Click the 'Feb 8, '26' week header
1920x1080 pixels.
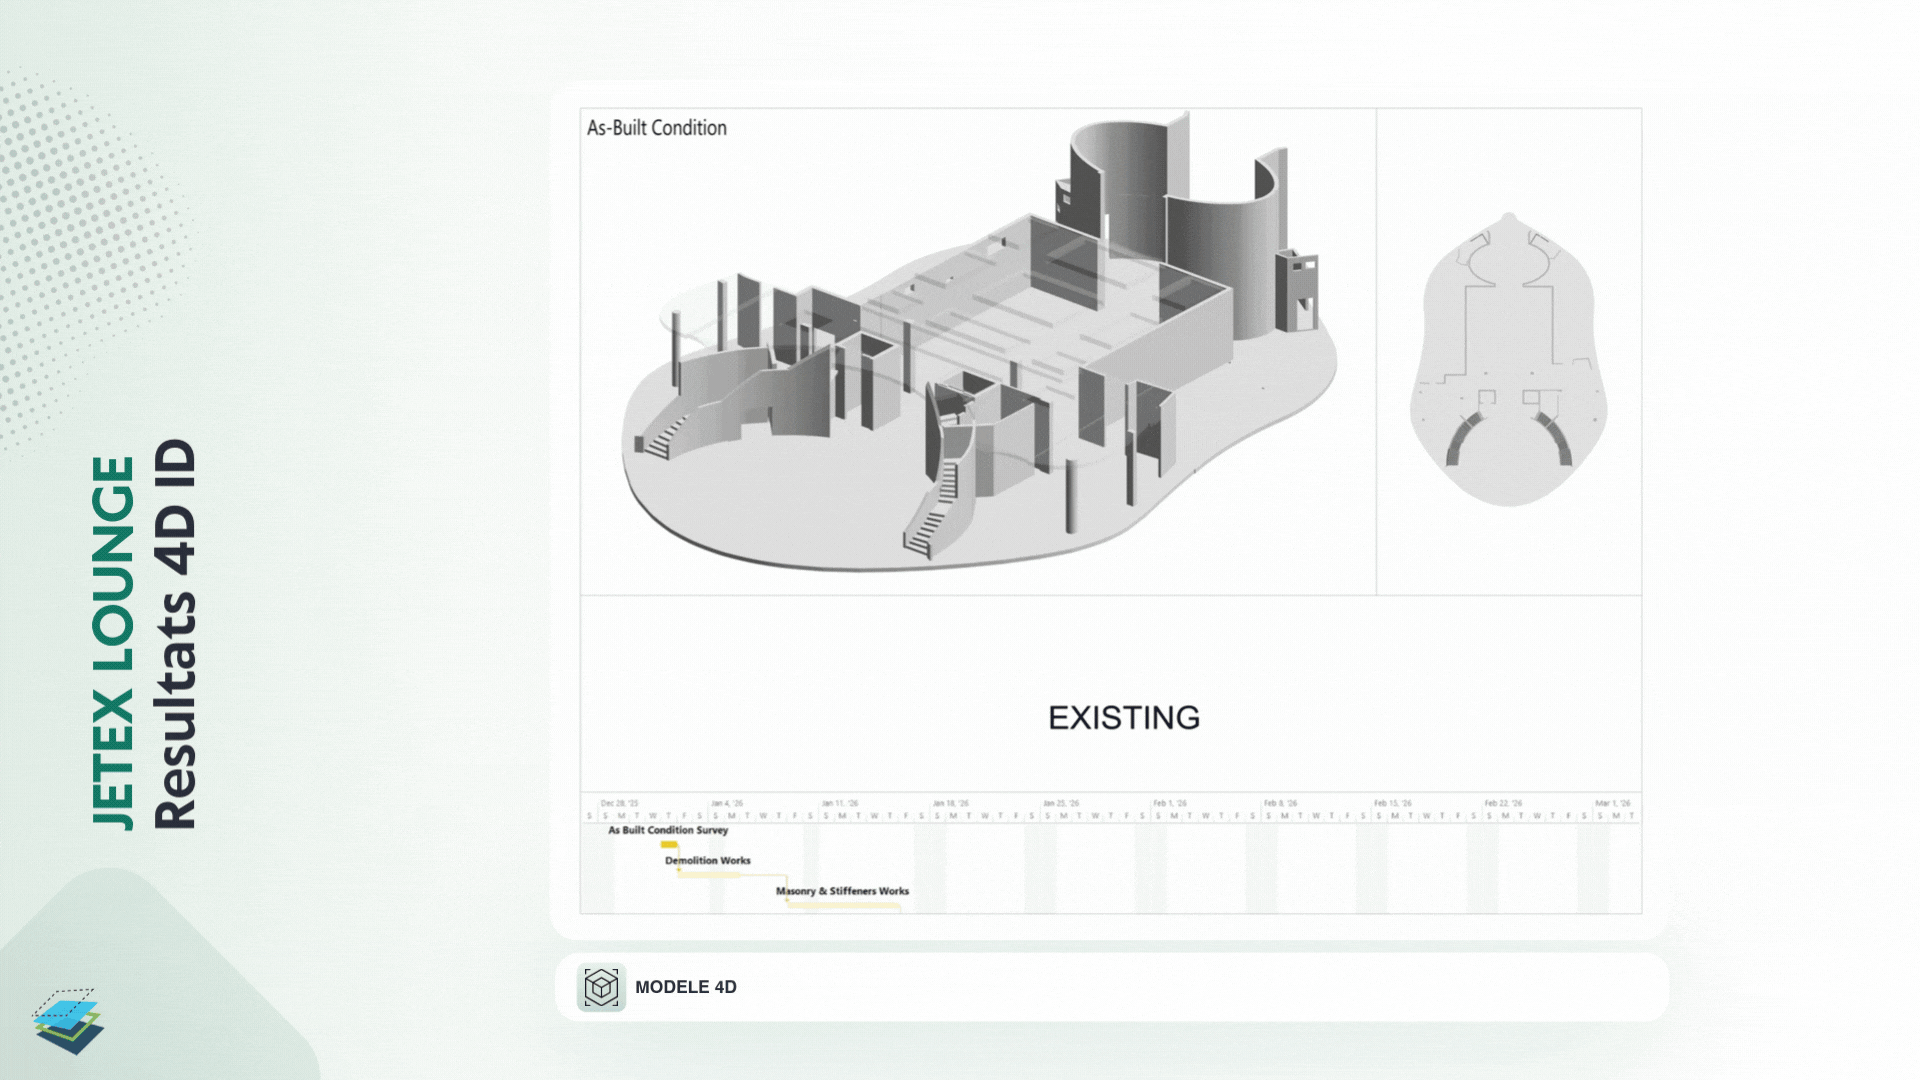tap(1280, 803)
